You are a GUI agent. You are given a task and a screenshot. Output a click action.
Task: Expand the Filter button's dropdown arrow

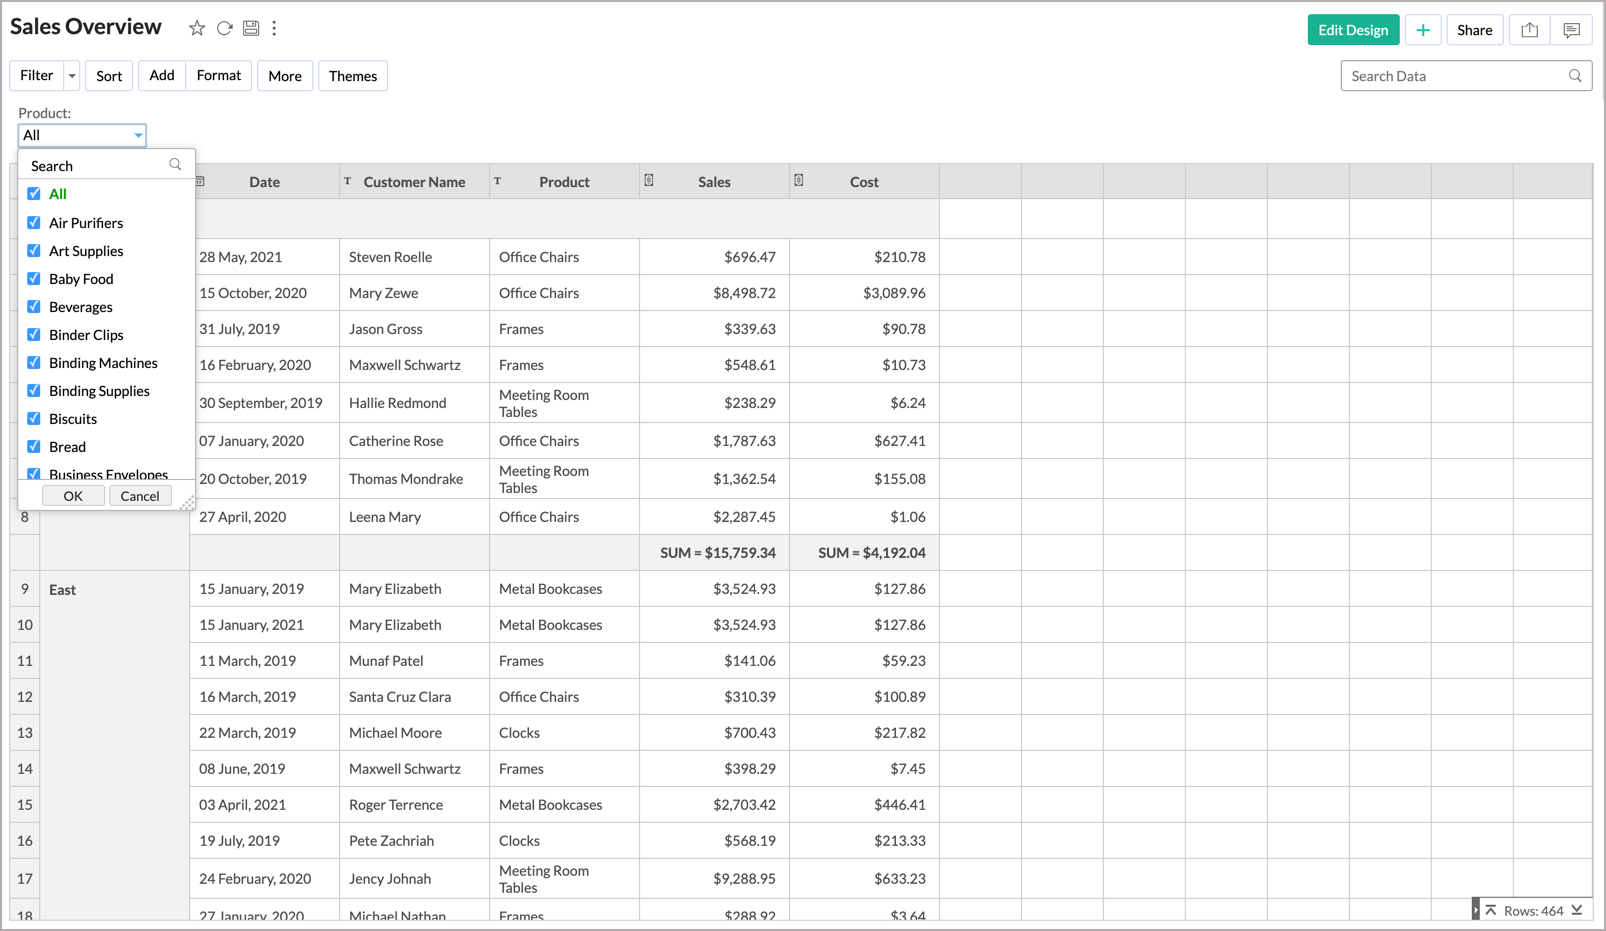click(71, 75)
